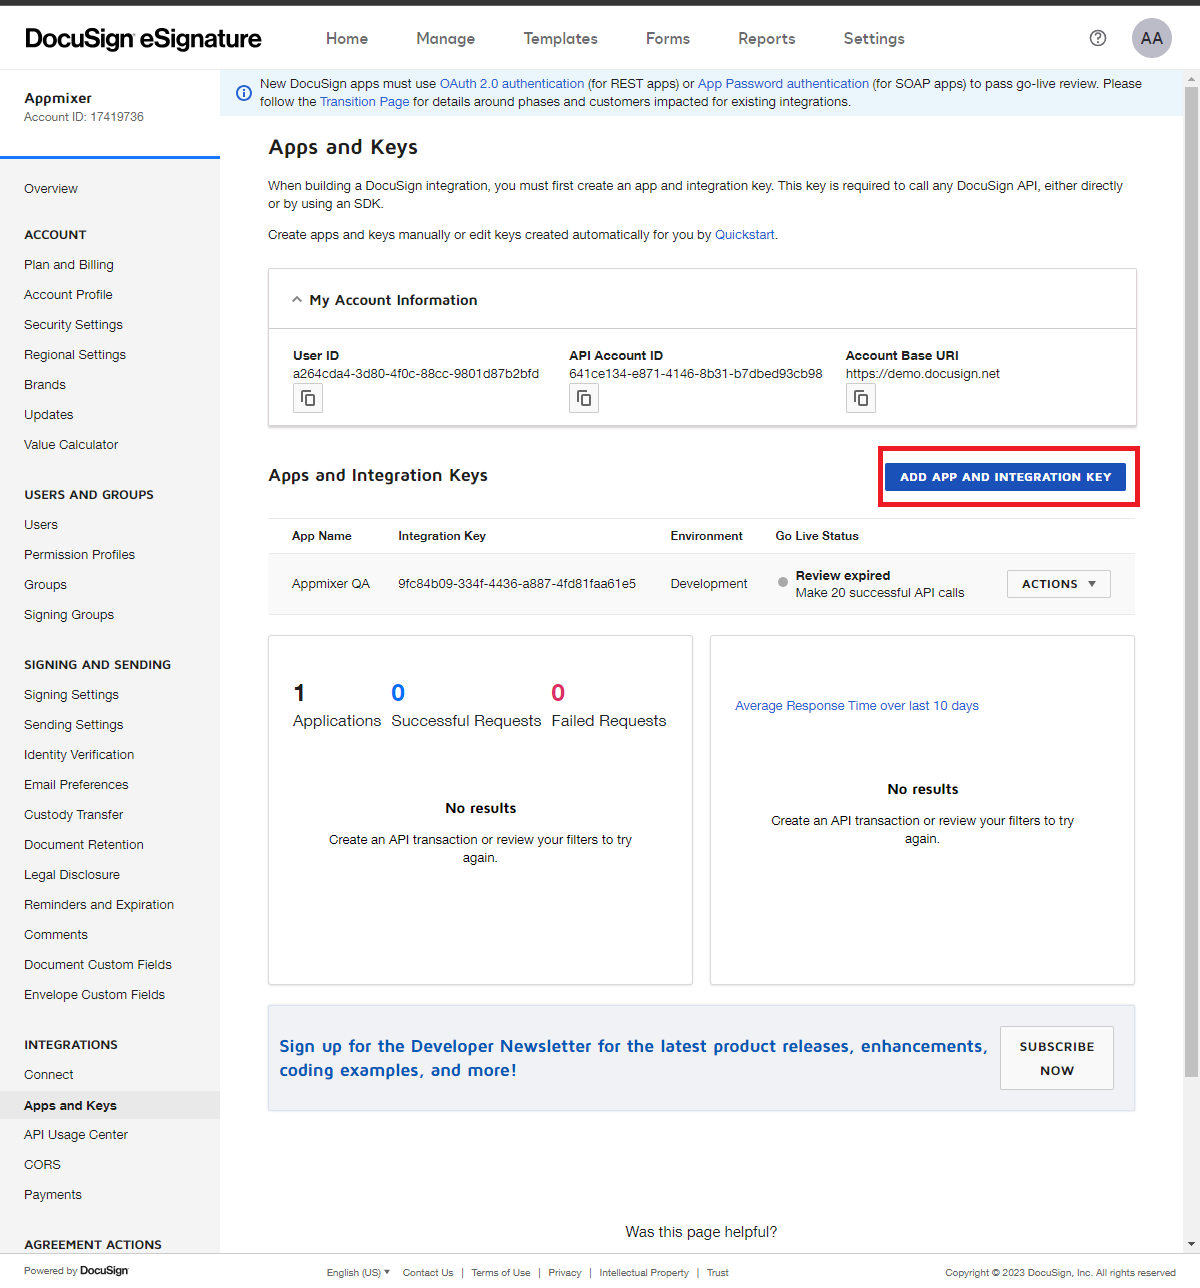Viewport: 1200px width, 1288px height.
Task: Collapse the My Account Information section
Action: click(x=297, y=300)
